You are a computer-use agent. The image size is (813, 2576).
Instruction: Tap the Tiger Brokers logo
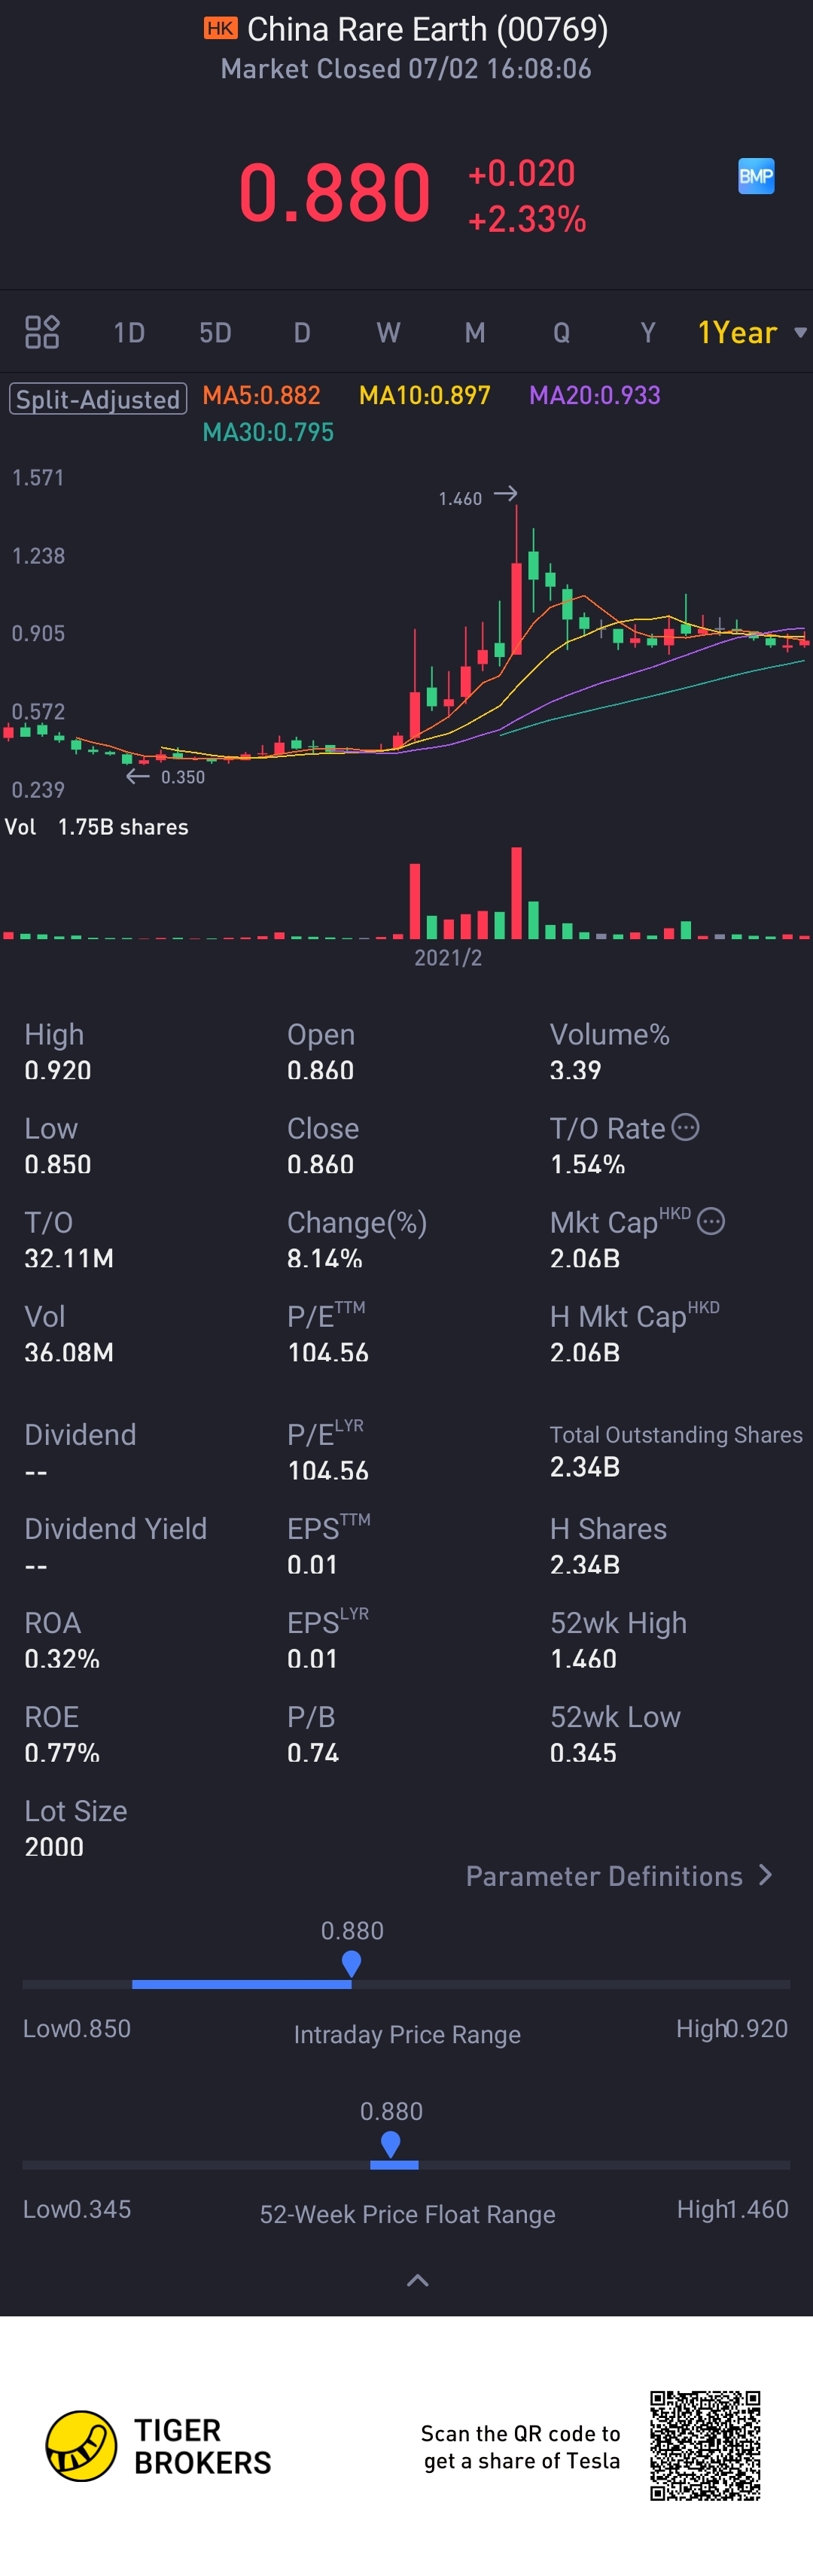(81, 2445)
